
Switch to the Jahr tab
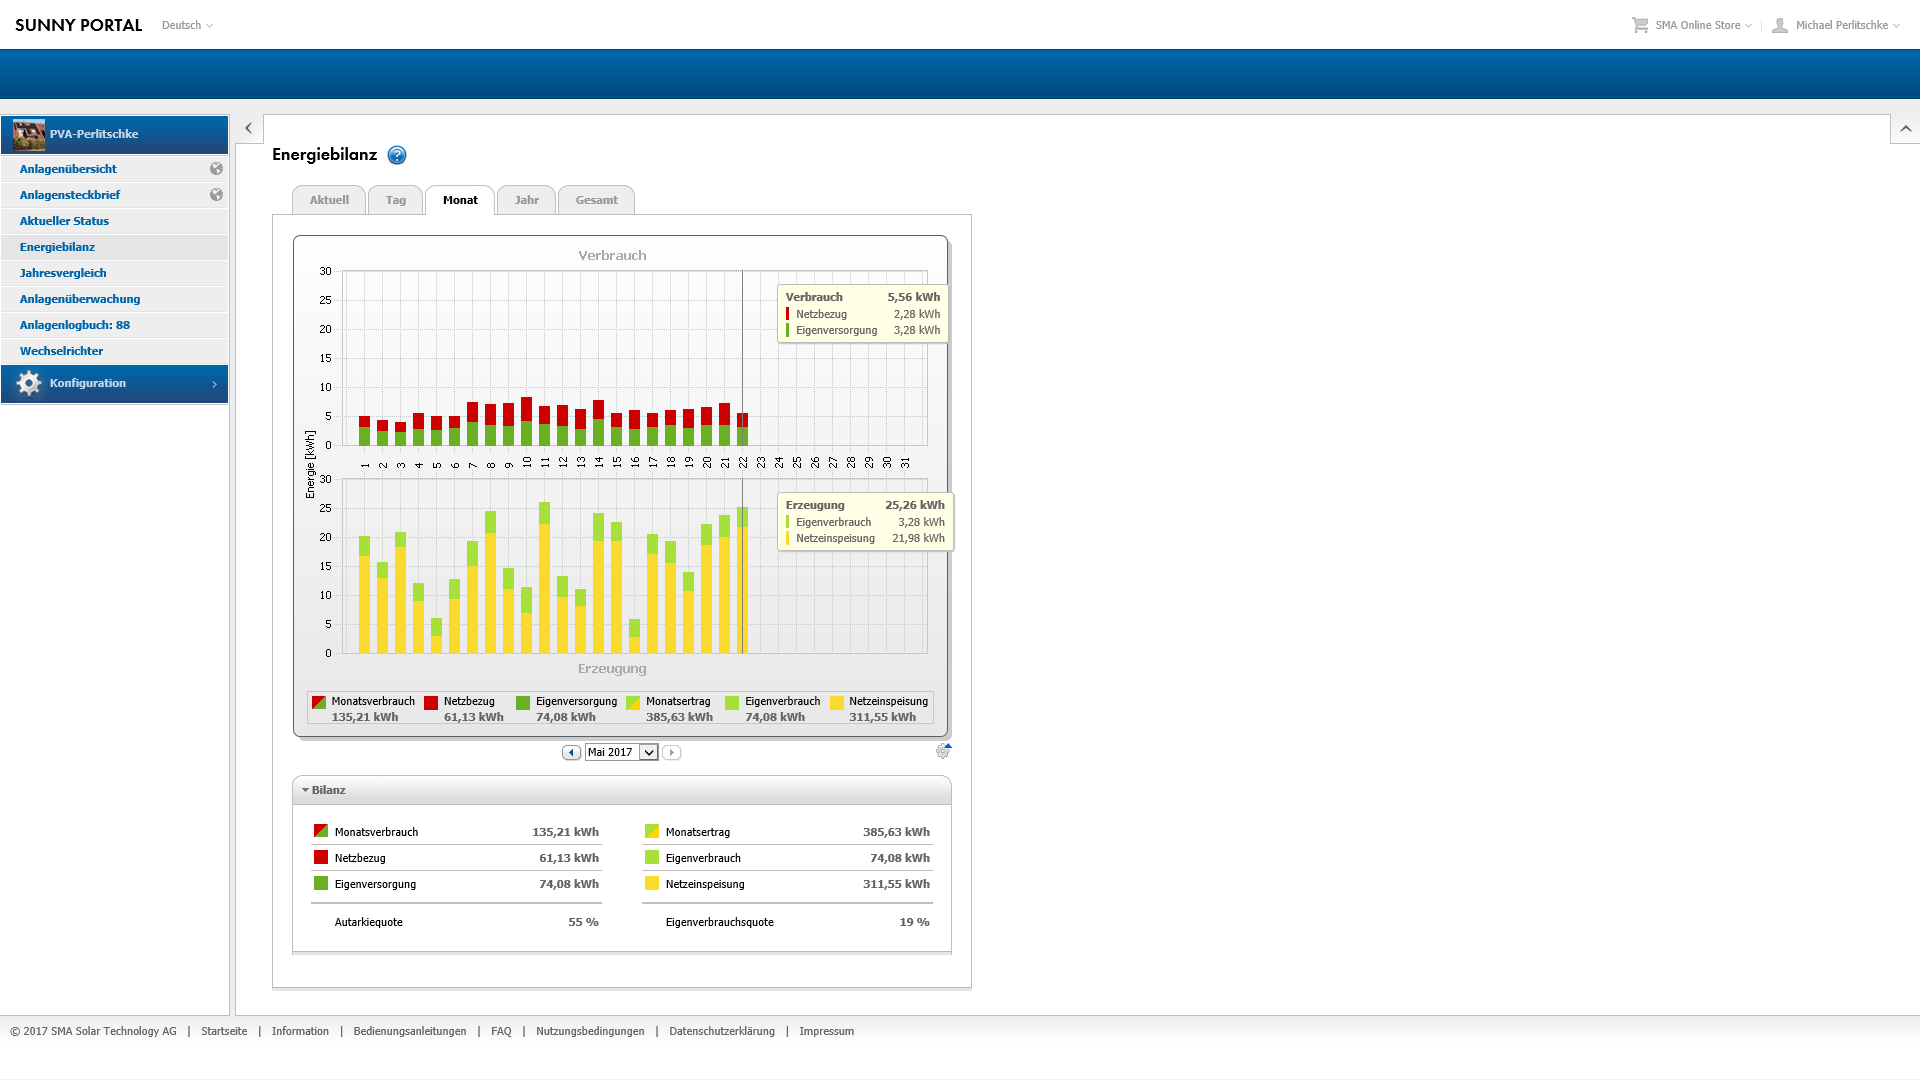tap(526, 200)
